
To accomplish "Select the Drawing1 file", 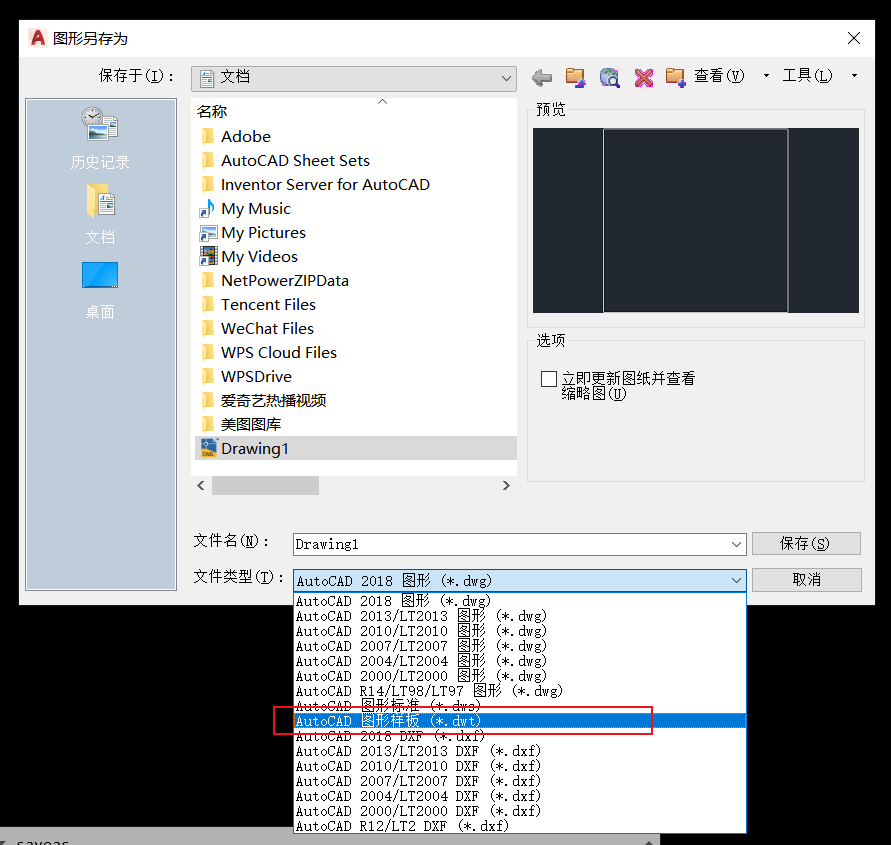I will [356, 448].
